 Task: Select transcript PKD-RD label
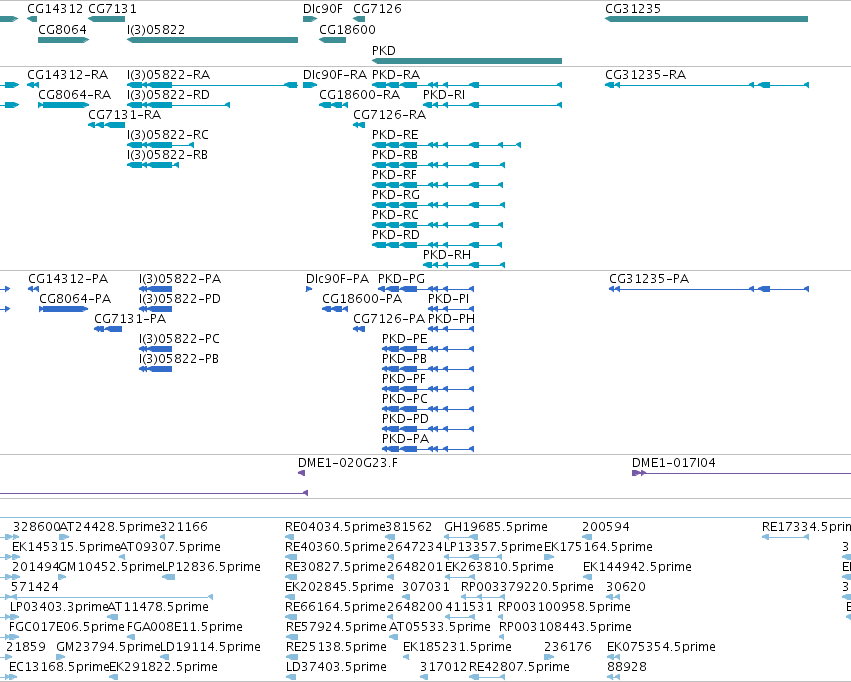click(396, 234)
